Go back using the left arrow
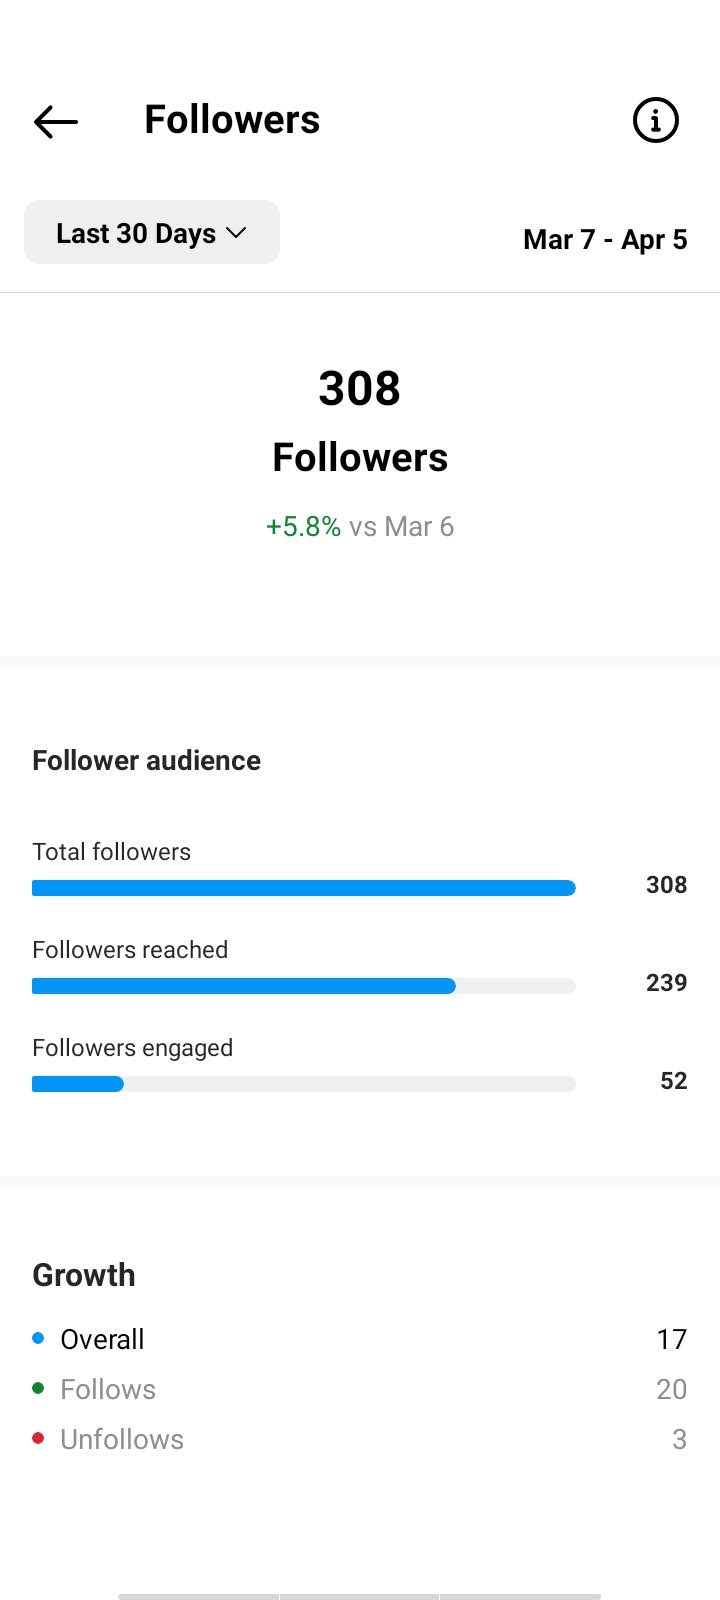Screen dimensions: 720x1600 (56, 121)
